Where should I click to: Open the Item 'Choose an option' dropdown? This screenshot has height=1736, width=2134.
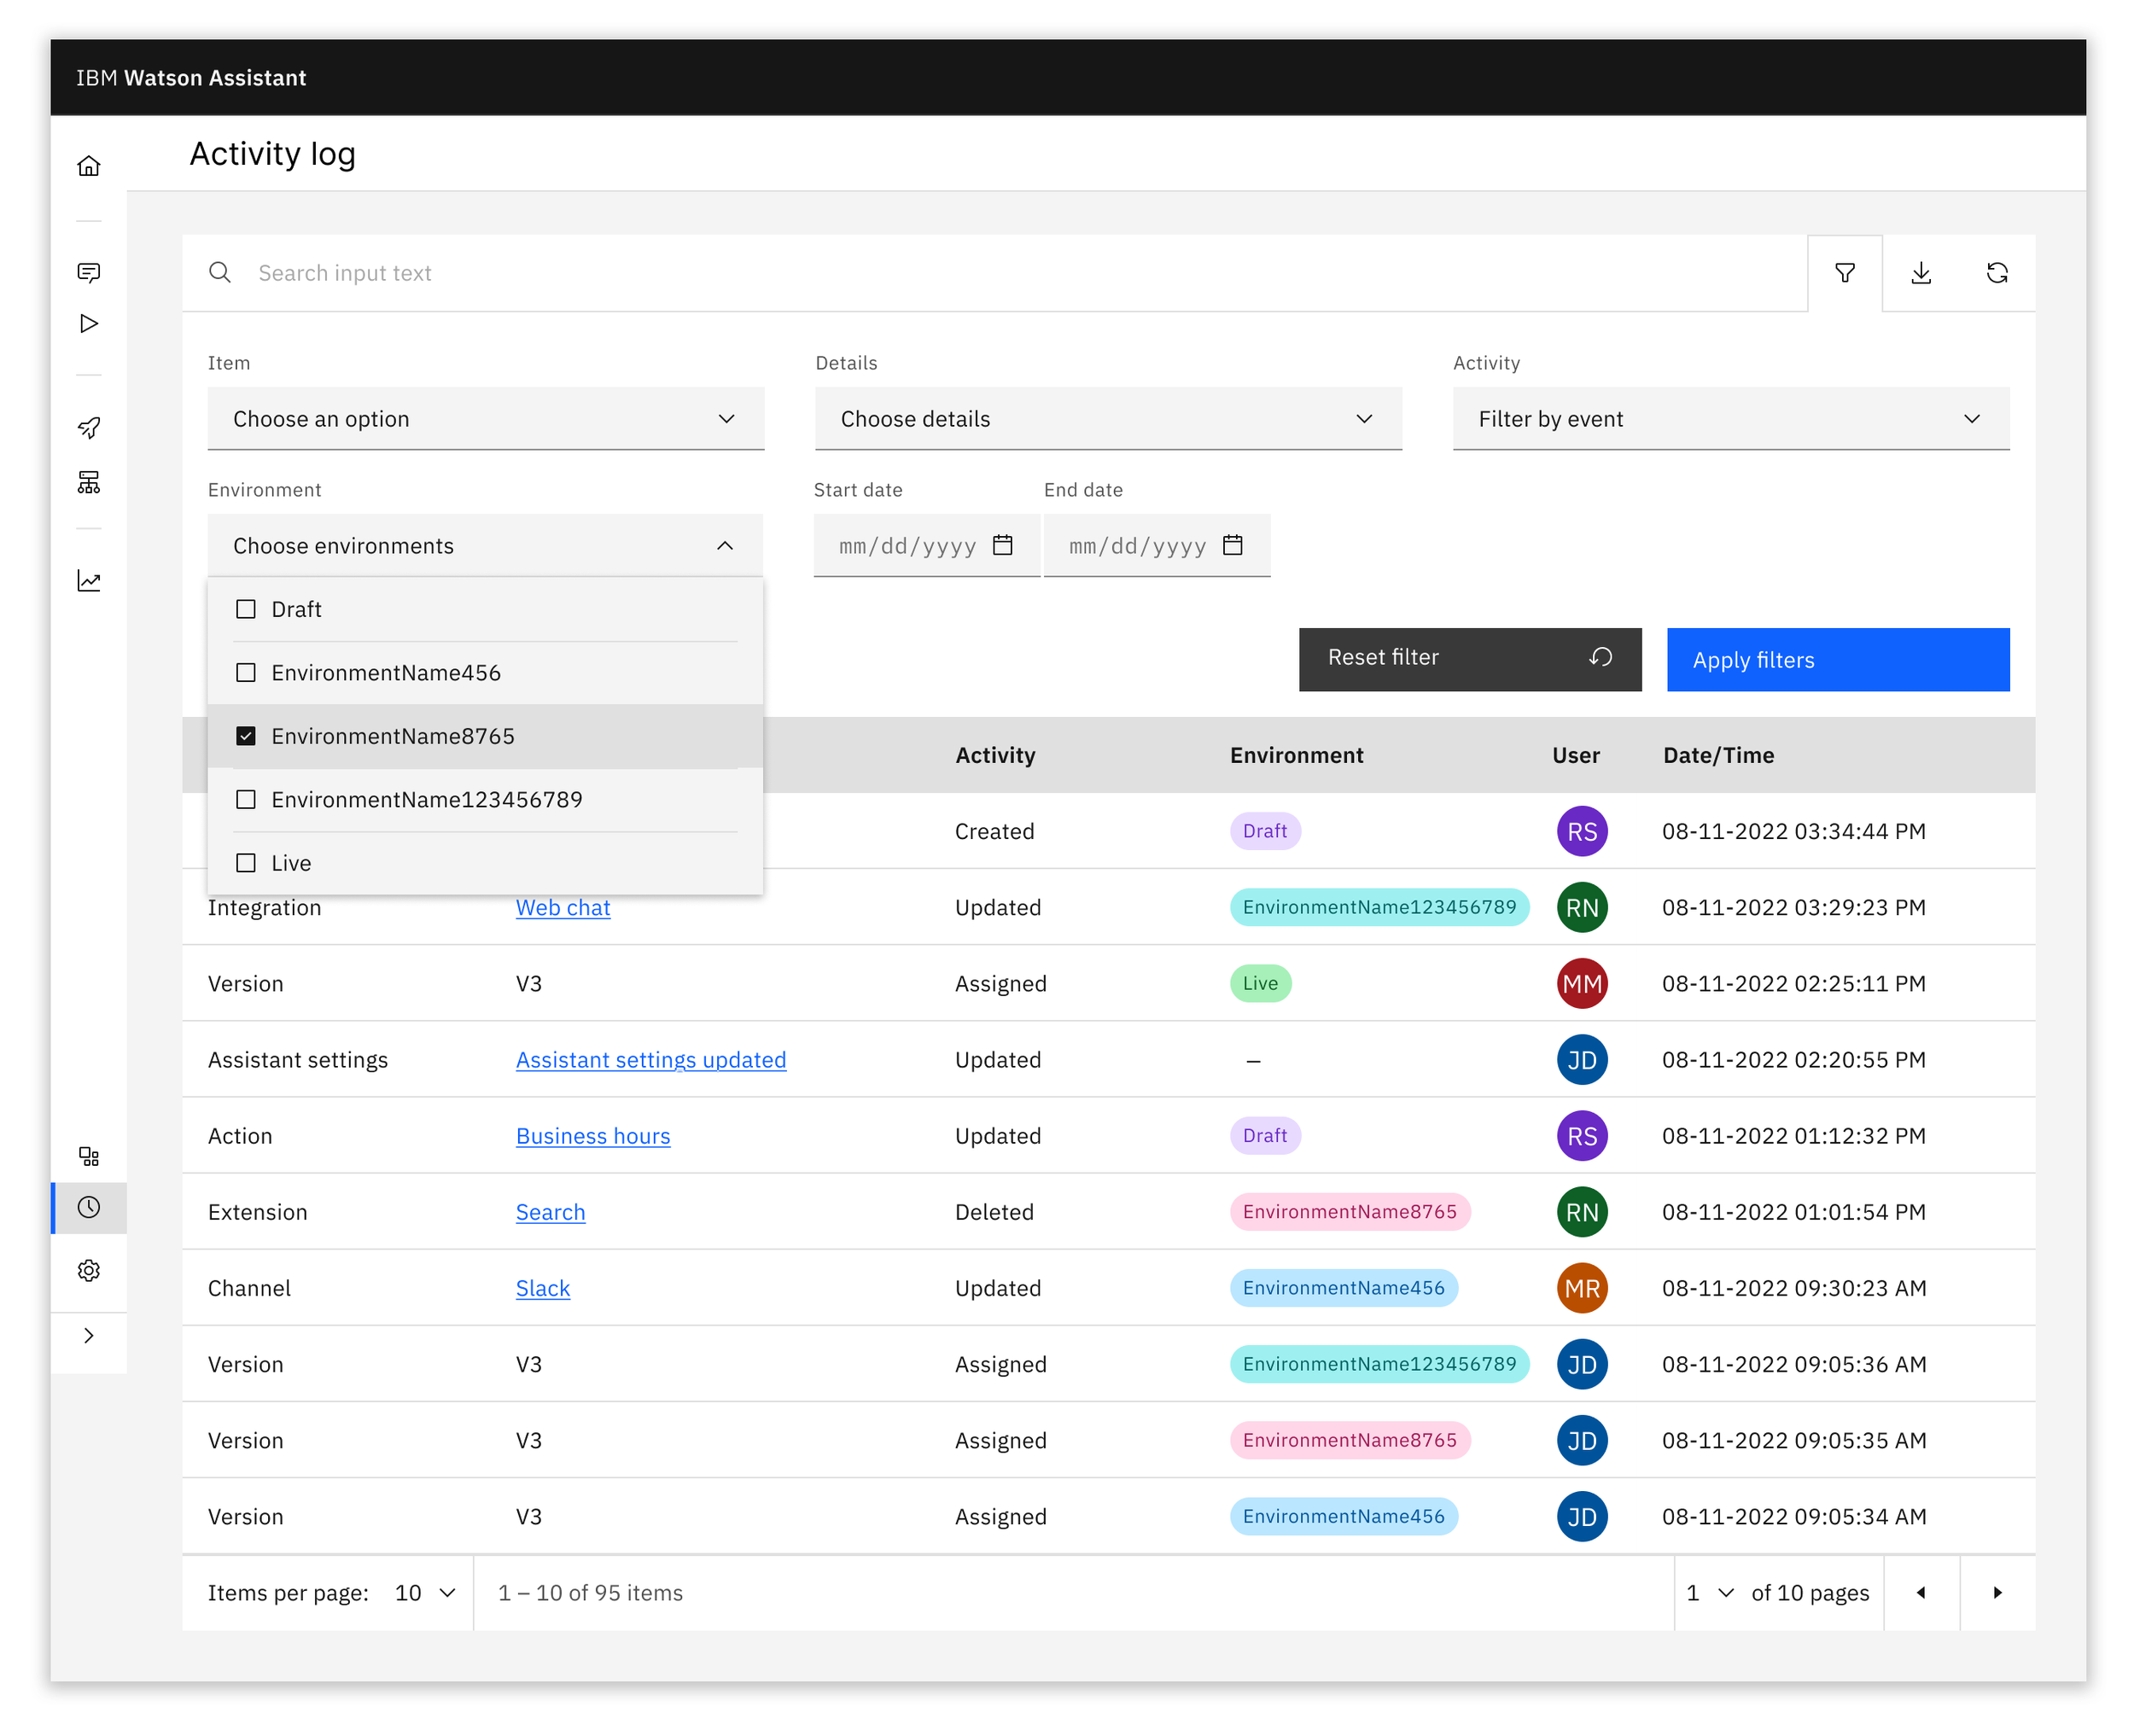(x=485, y=419)
